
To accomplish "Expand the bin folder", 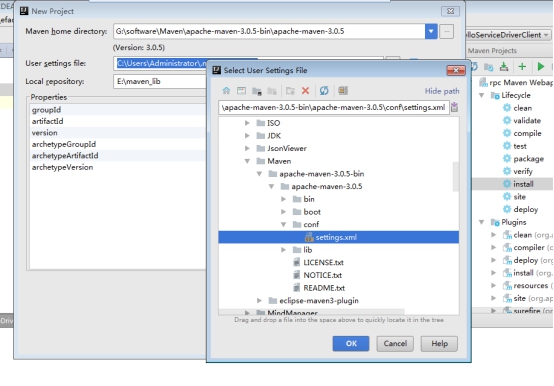I will click(x=283, y=199).
